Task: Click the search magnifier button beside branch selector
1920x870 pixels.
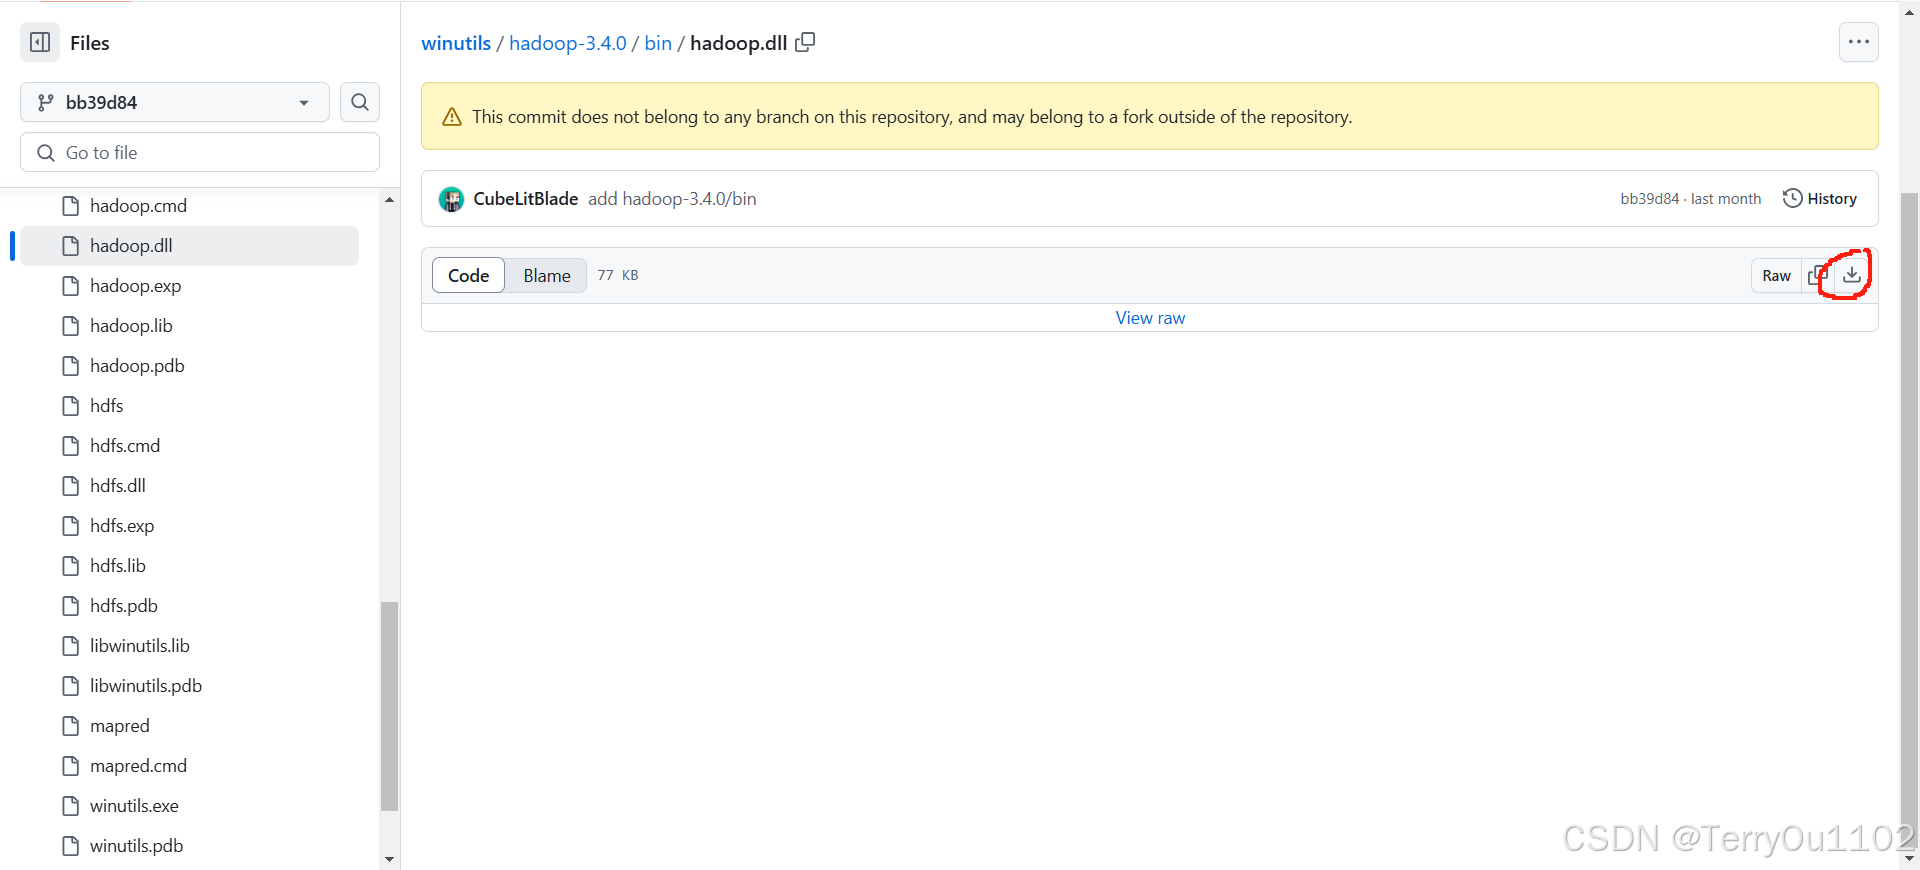Action: 360,102
